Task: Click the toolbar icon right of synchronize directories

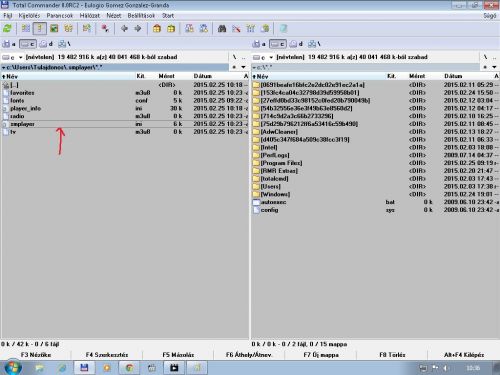Action: (265, 29)
